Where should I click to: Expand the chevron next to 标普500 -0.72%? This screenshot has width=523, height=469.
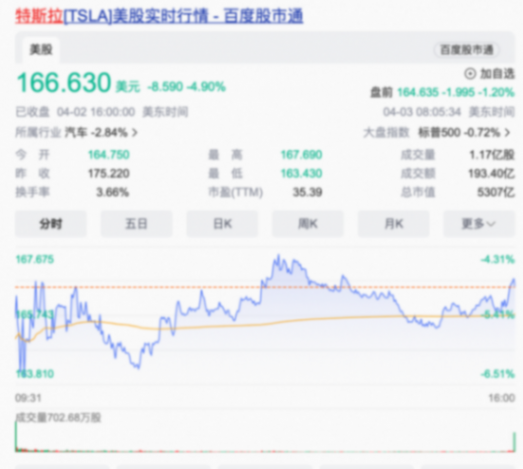point(507,133)
